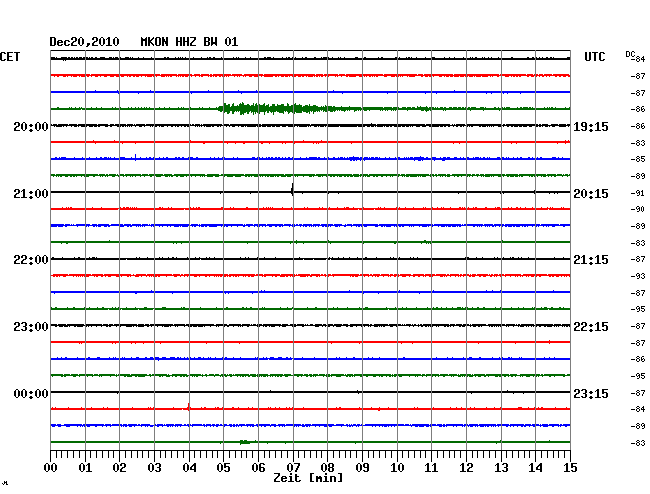The image size is (650, 494).
Task: Click minute tick label 12 on time axis
Action: click(x=466, y=468)
